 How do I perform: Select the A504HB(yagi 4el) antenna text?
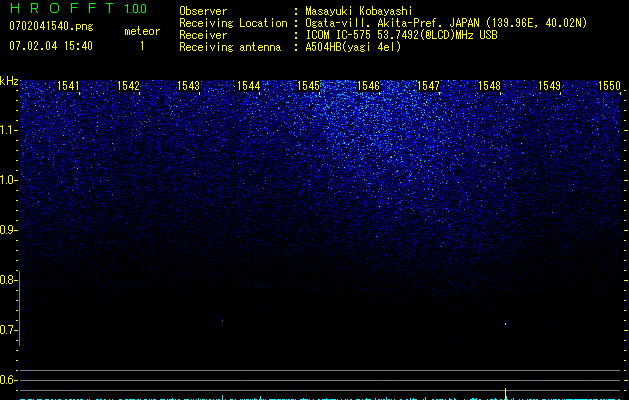pos(353,47)
